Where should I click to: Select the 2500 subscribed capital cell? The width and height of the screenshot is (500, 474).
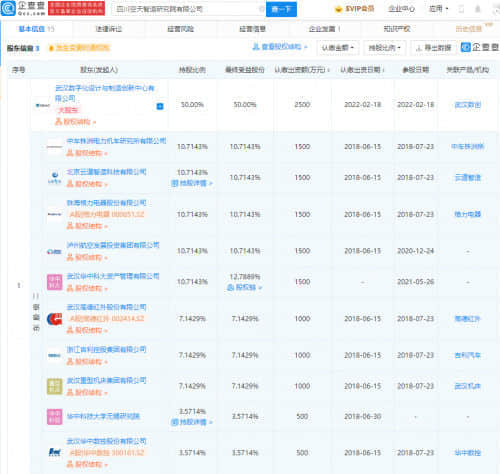[302, 105]
